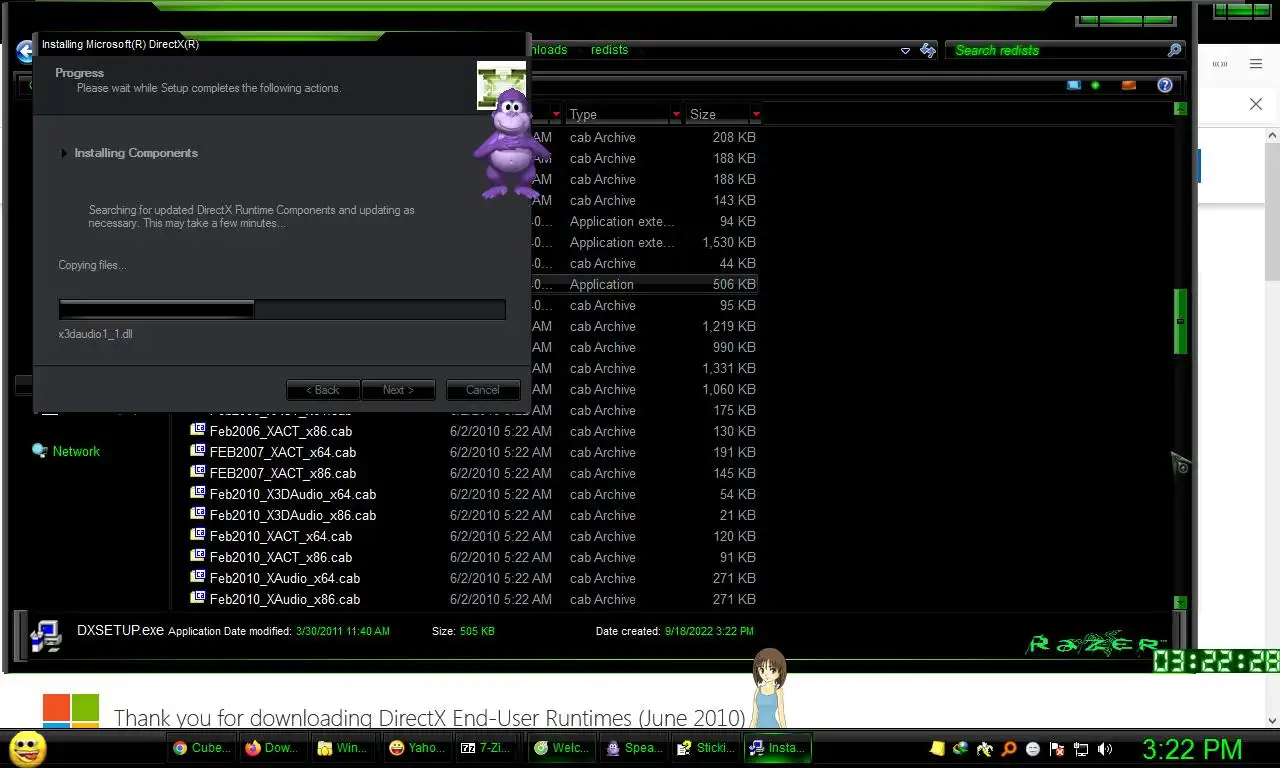Select file Feb2010_XAudio_x64.cab
The width and height of the screenshot is (1280, 768).
[x=284, y=578]
